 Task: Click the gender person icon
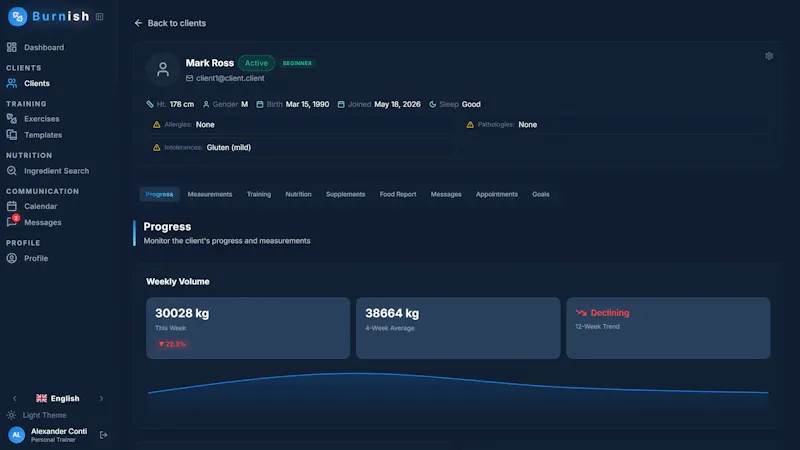coord(206,104)
